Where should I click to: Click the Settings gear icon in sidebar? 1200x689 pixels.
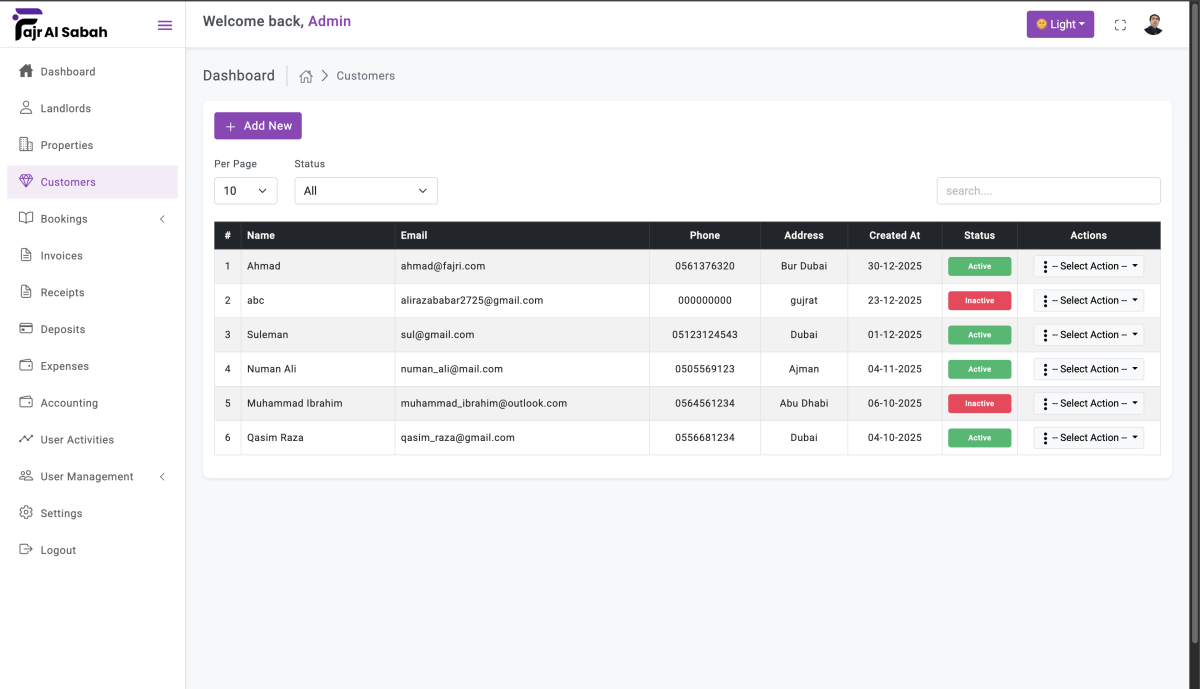pos(26,513)
